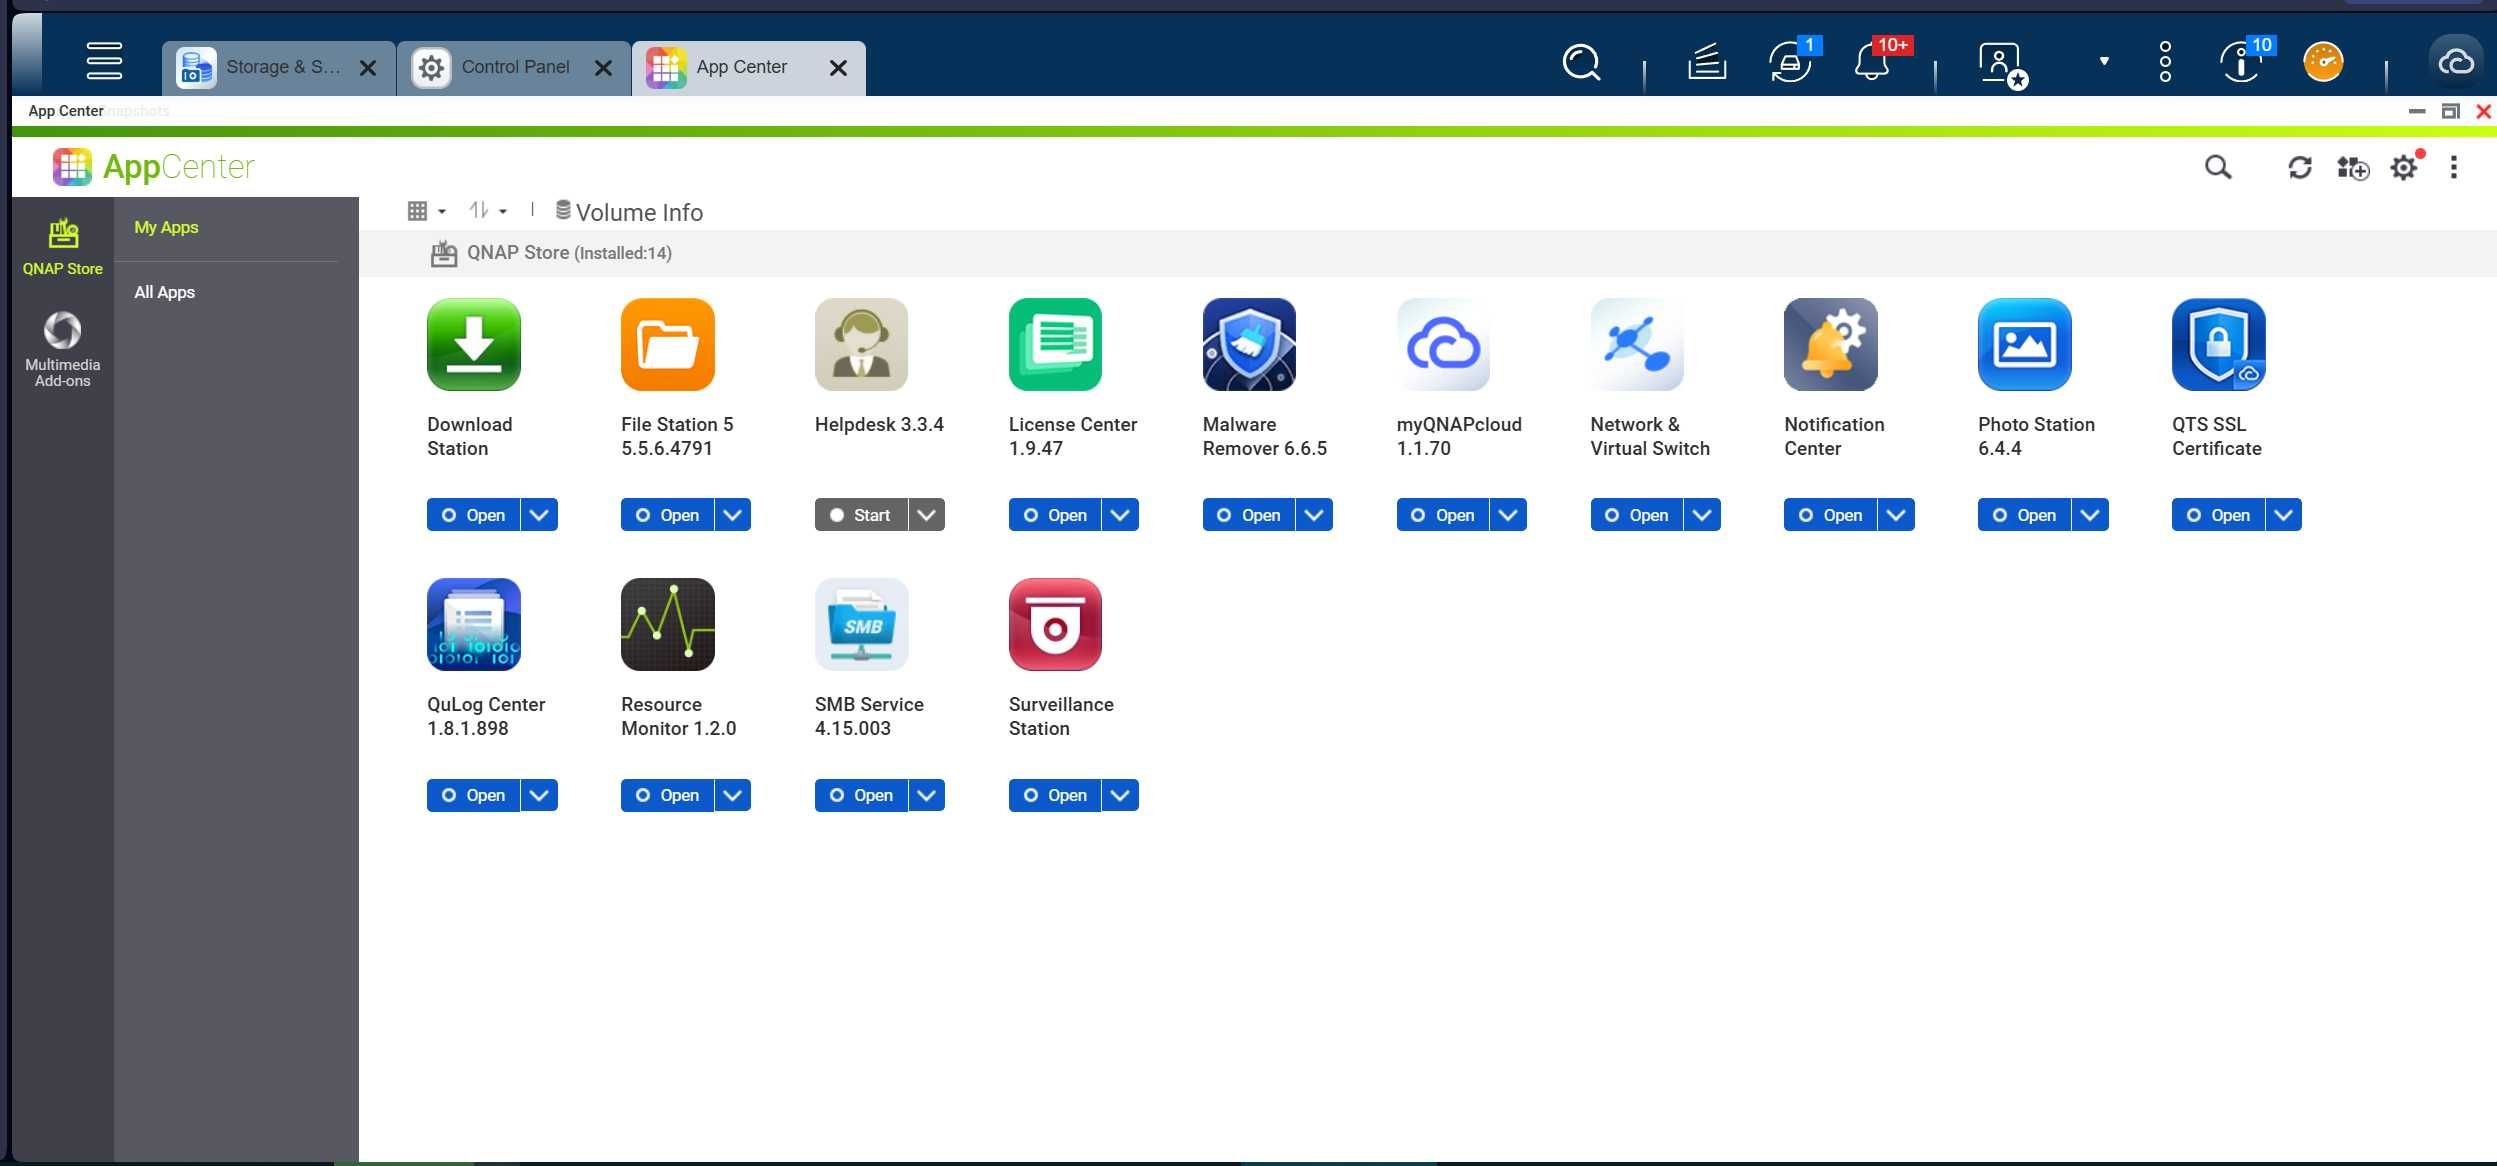Close the Control Panel tab

pos(603,68)
